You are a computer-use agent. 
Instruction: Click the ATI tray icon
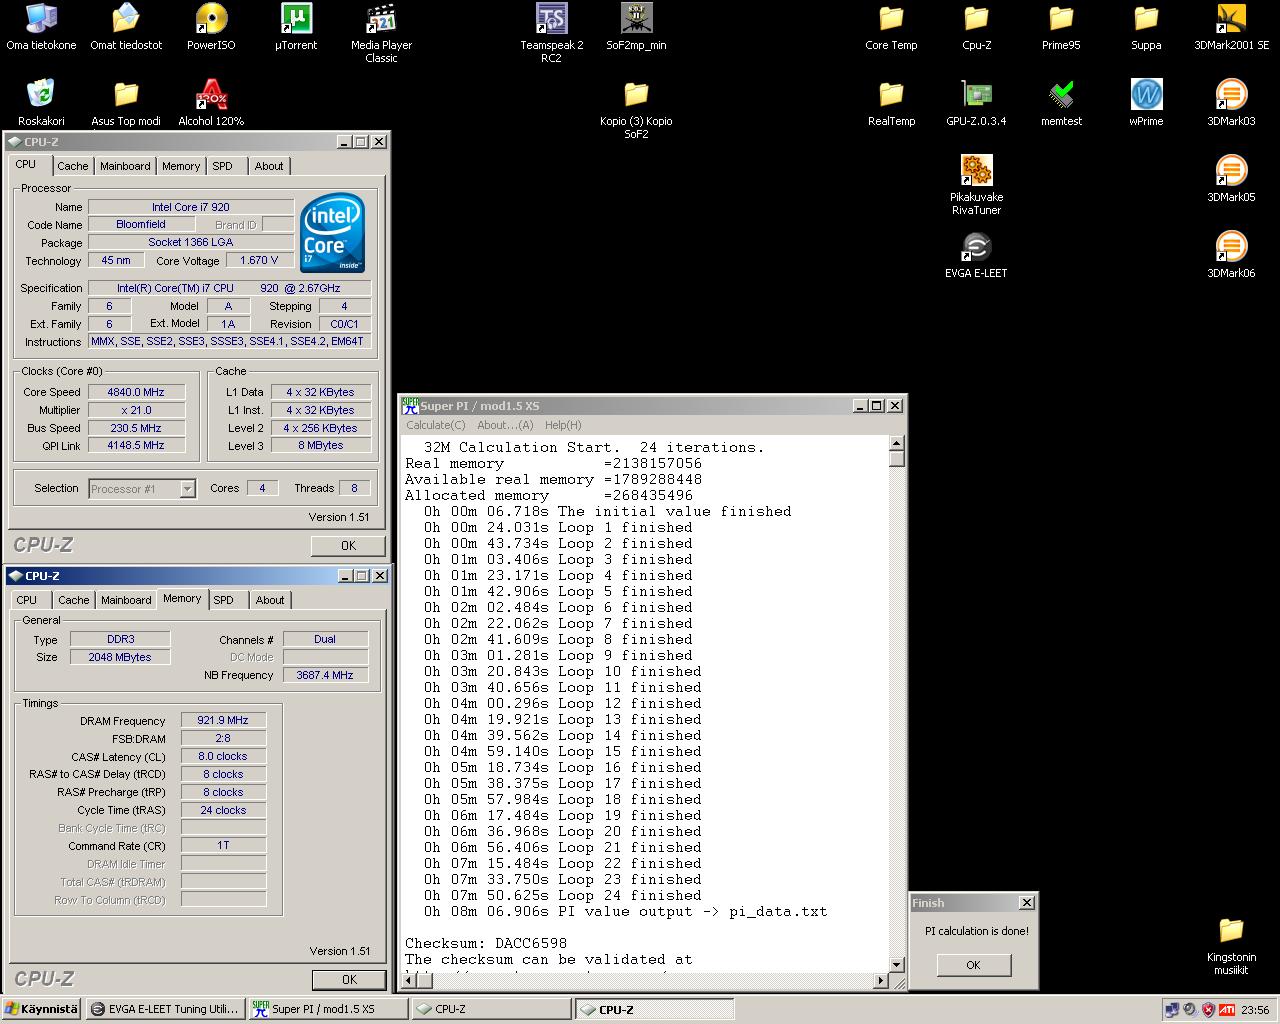pos(1226,1010)
